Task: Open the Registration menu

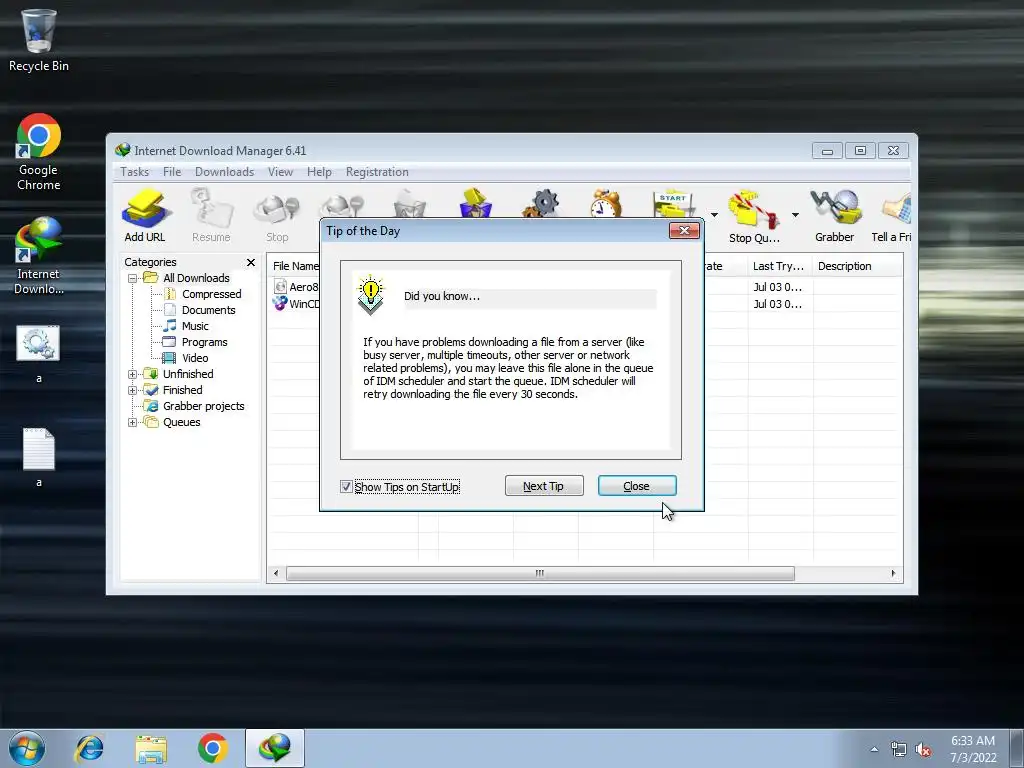Action: pyautogui.click(x=377, y=172)
